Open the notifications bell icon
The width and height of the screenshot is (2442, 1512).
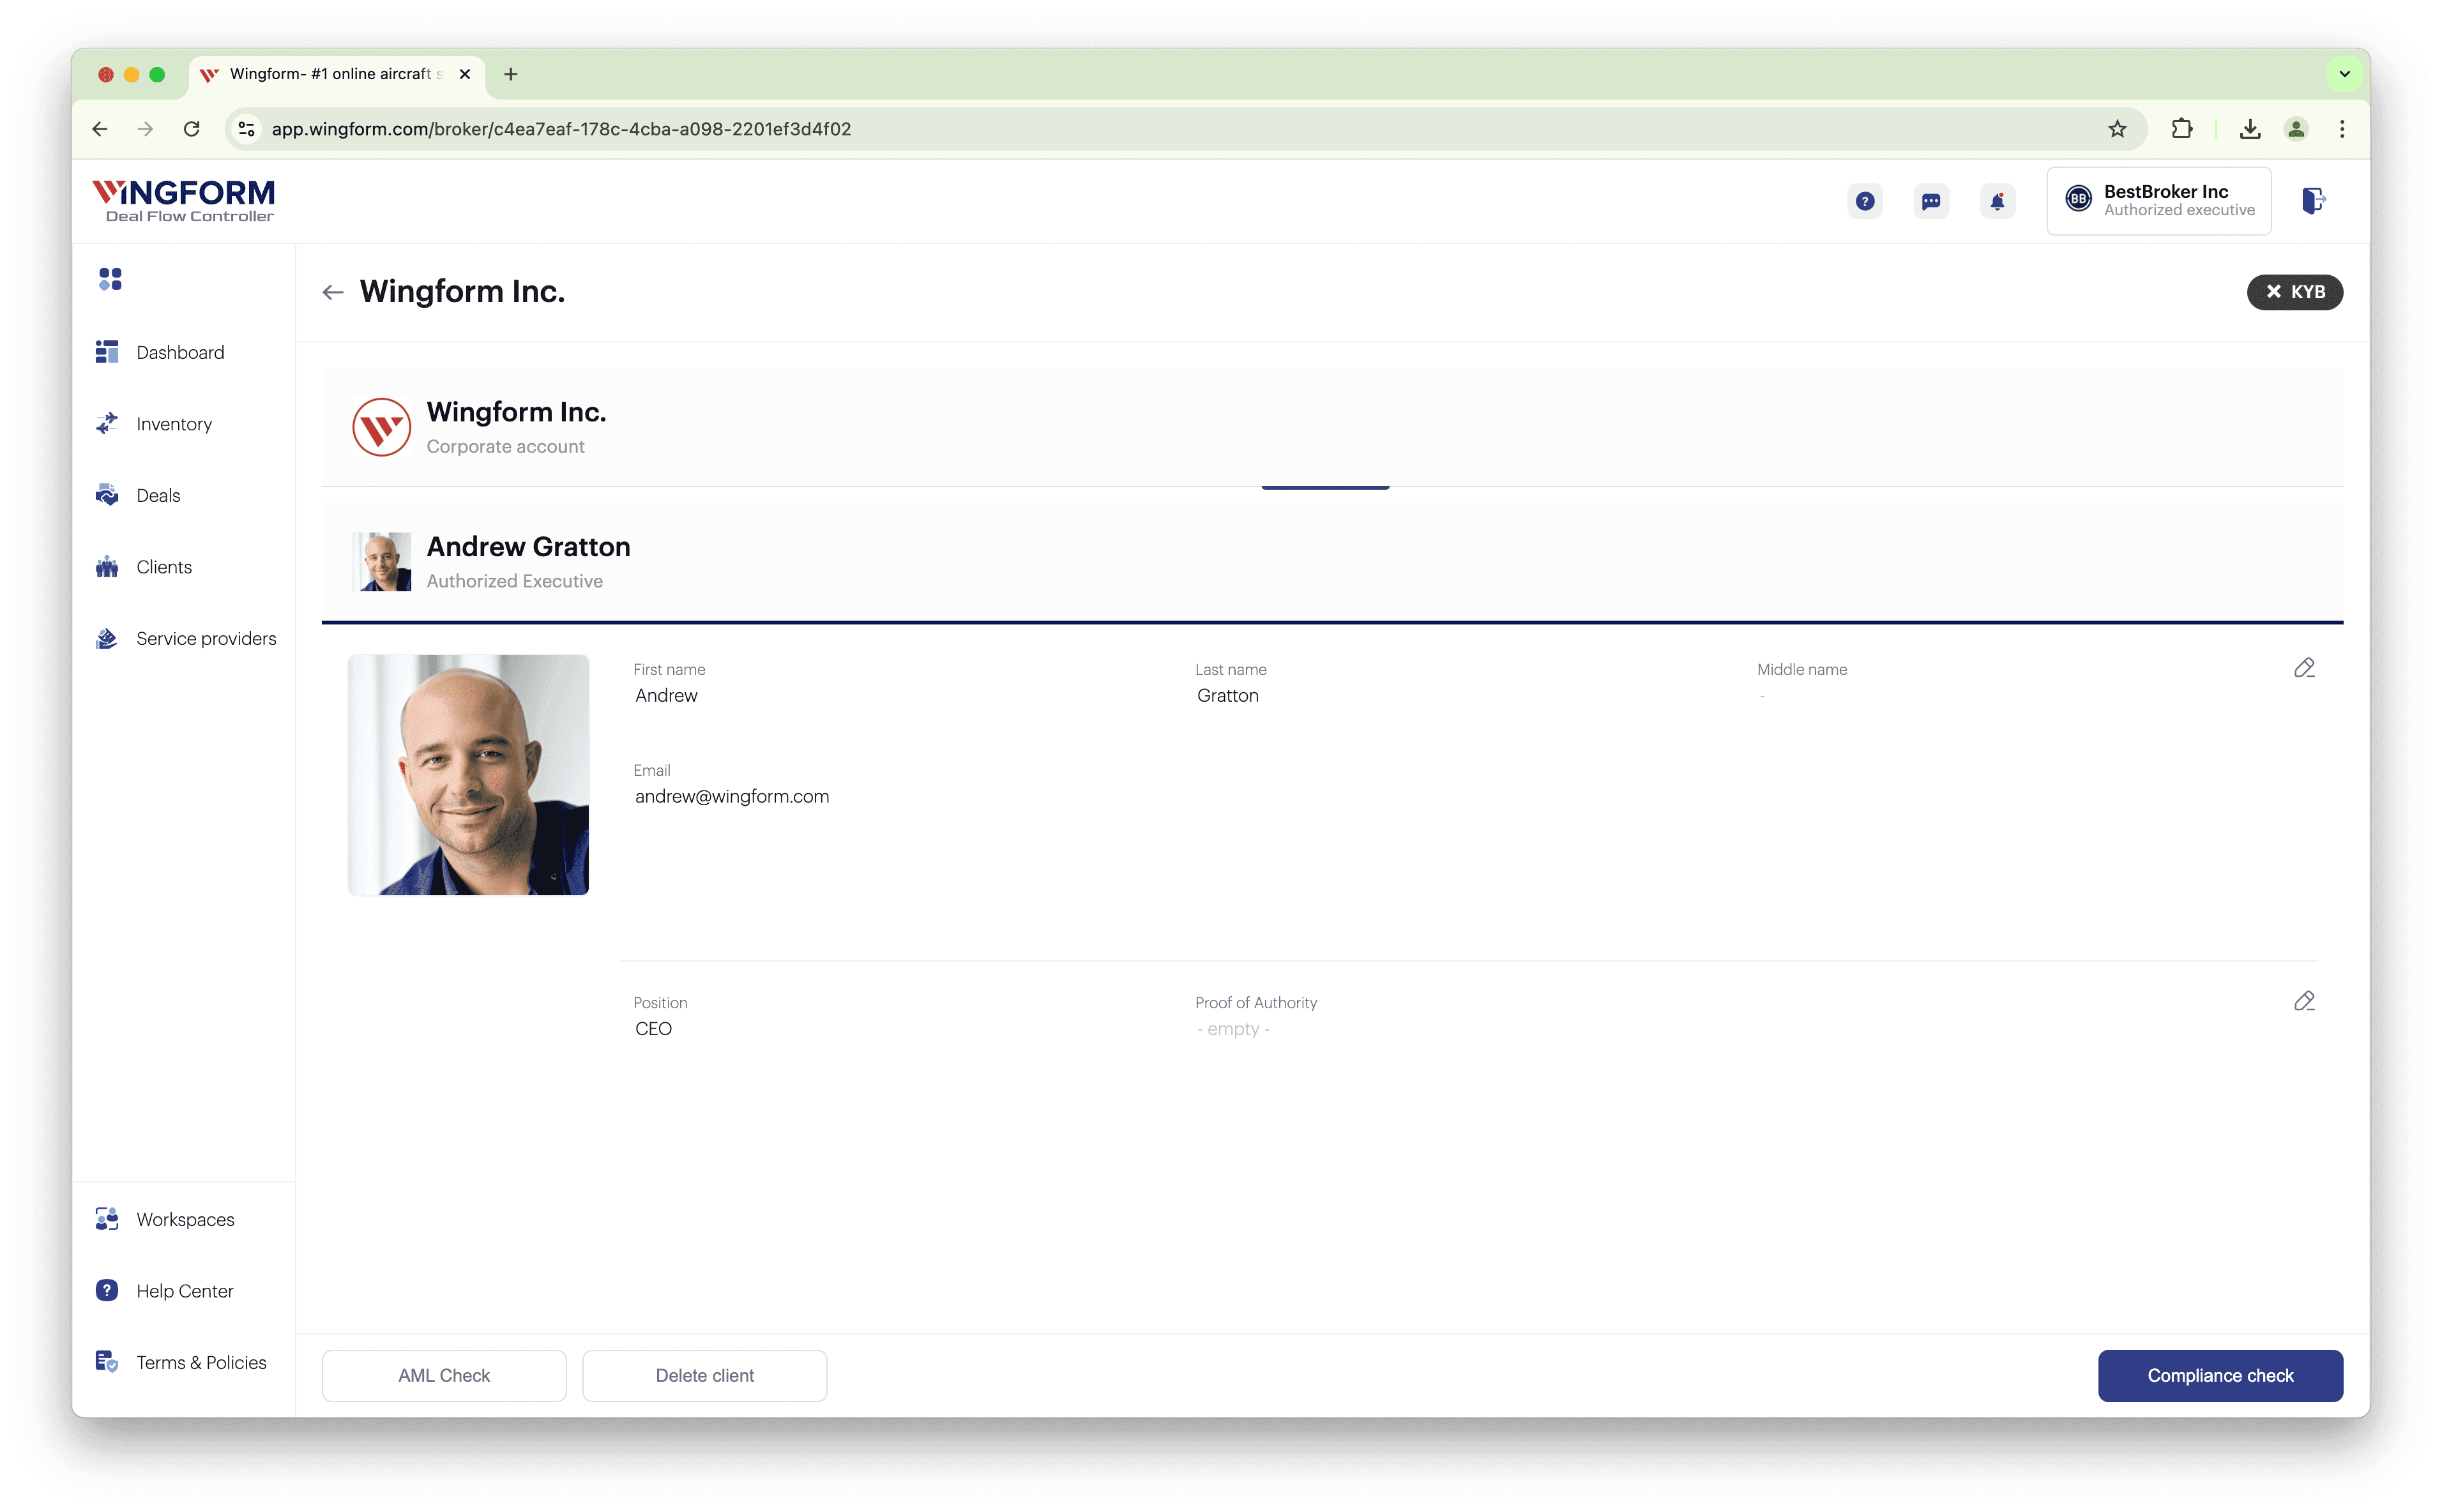(x=1996, y=201)
